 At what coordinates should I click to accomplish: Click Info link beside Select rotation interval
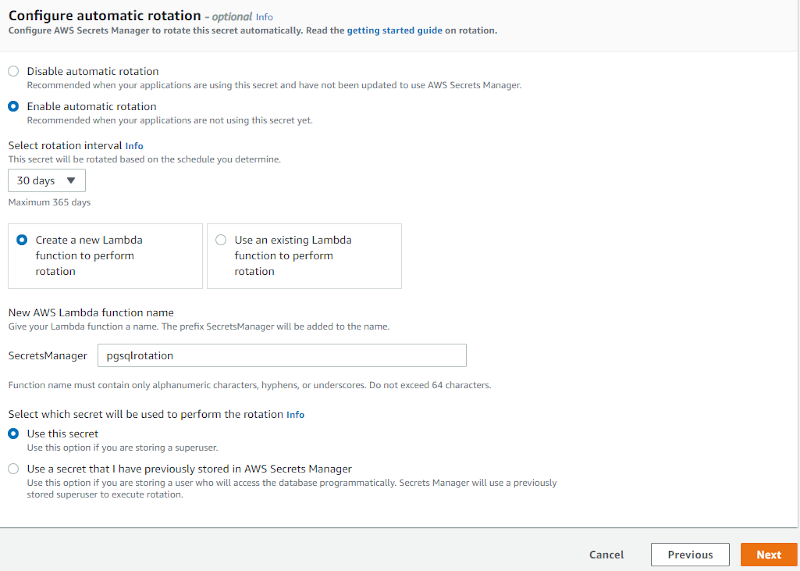click(134, 145)
